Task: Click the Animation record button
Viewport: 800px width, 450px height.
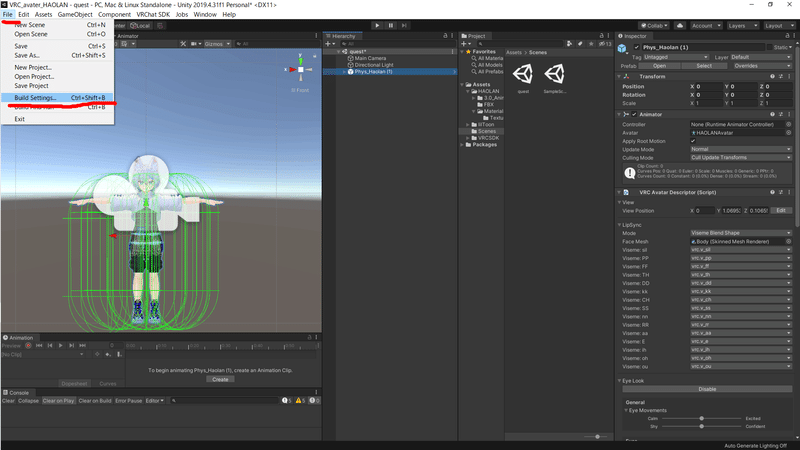Action: pyautogui.click(x=29, y=345)
